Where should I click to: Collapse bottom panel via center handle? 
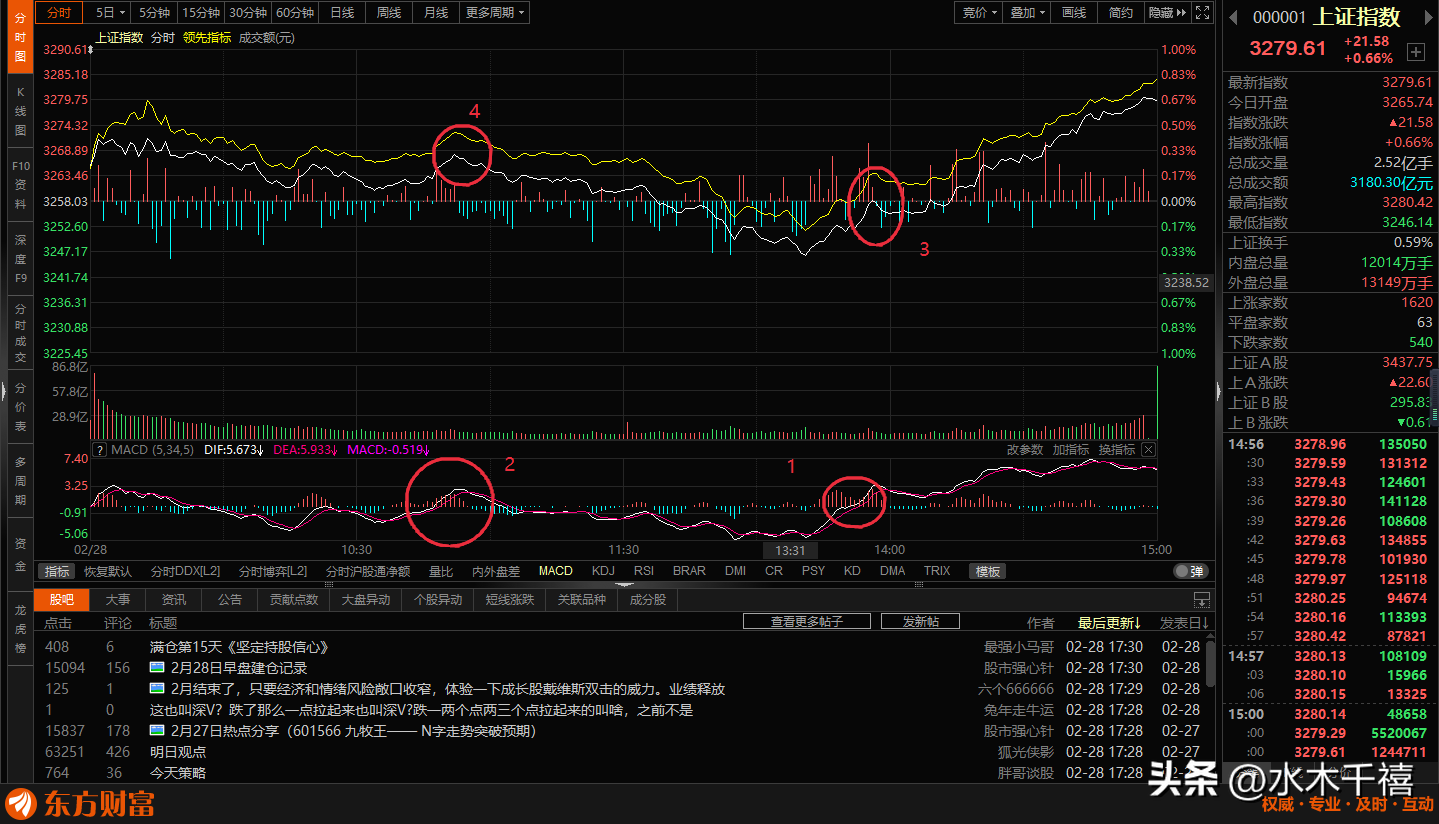pyautogui.click(x=624, y=585)
